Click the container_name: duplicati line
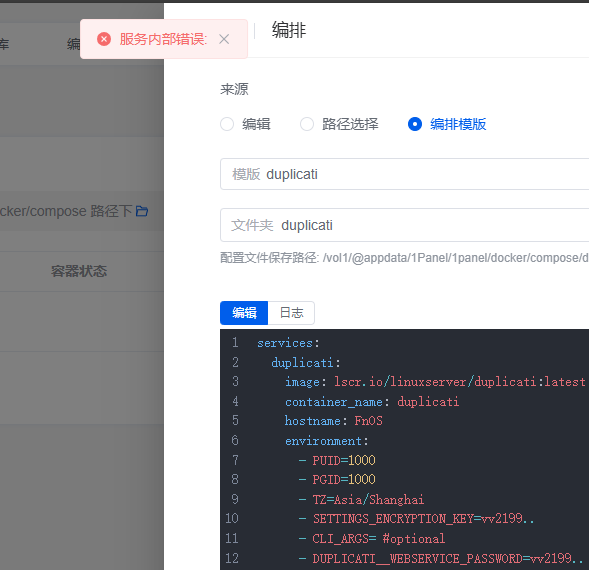This screenshot has width=589, height=570. click(372, 402)
